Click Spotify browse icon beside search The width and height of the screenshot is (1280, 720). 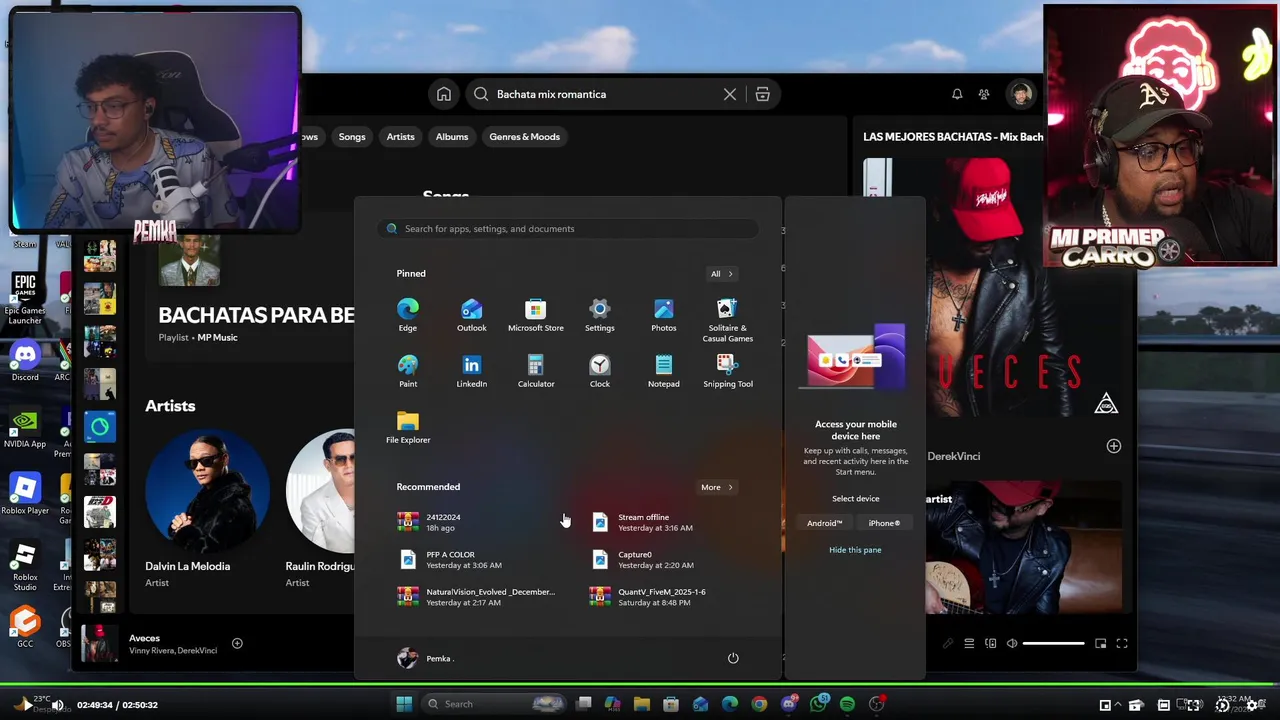point(762,94)
